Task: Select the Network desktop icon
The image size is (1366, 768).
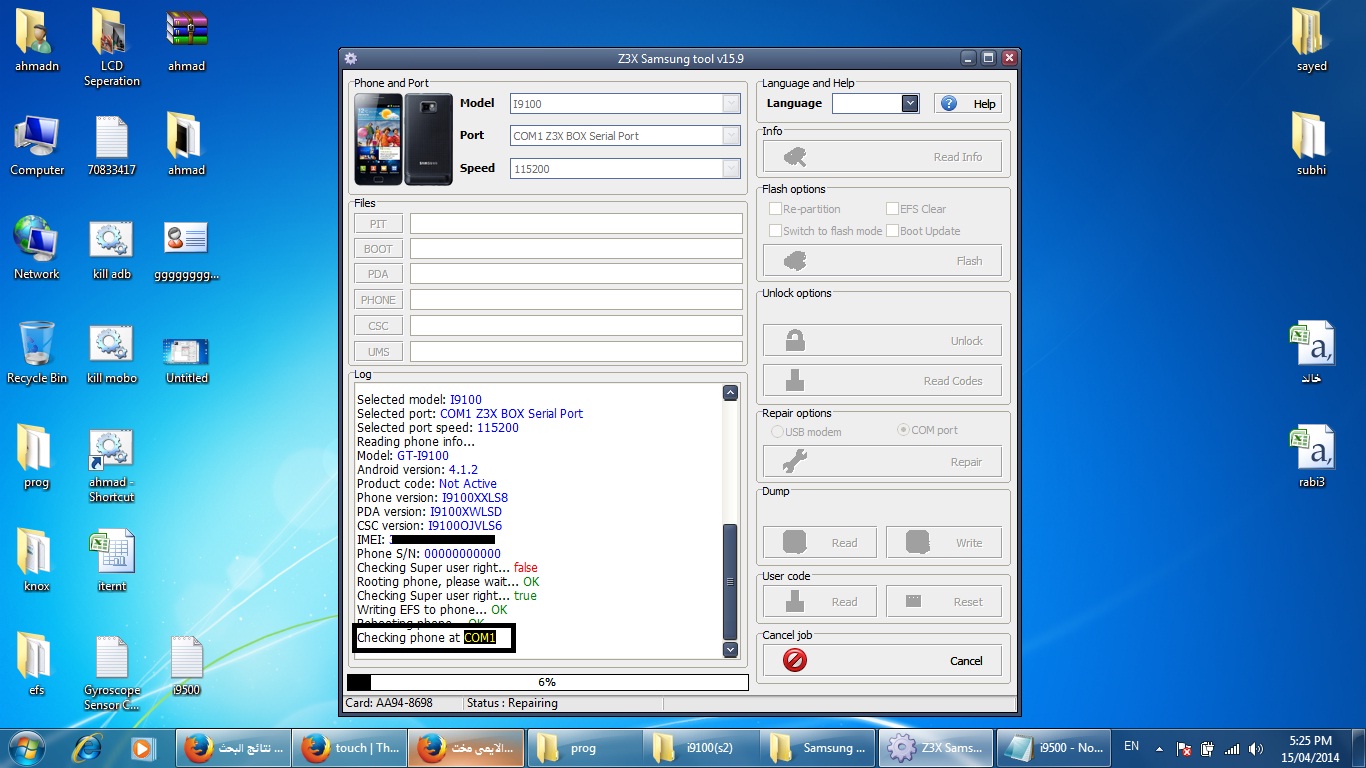Action: pos(37,248)
